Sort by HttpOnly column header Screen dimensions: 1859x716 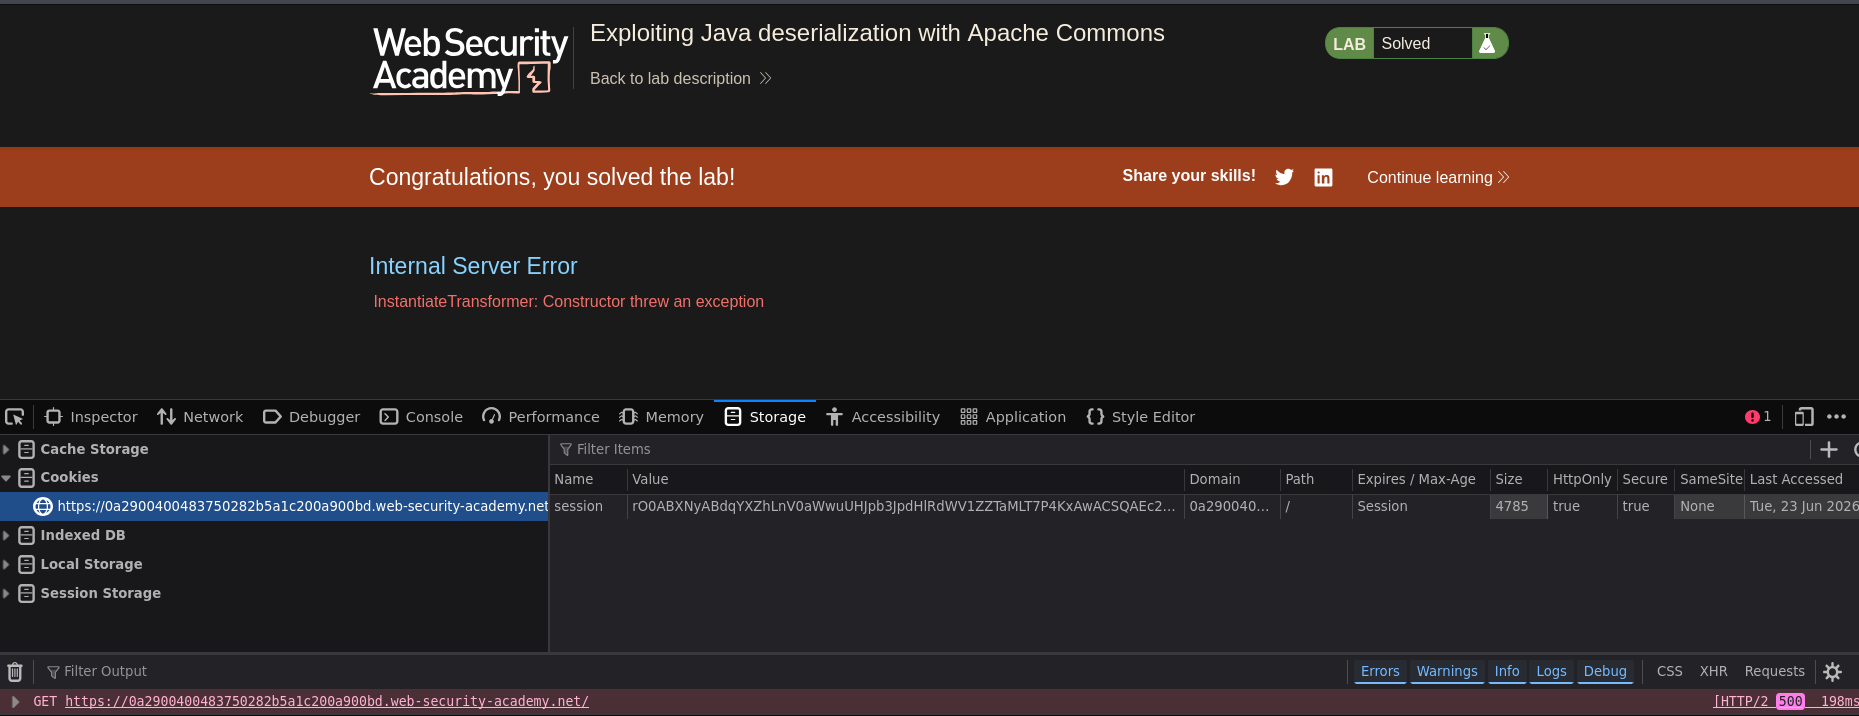click(1582, 480)
